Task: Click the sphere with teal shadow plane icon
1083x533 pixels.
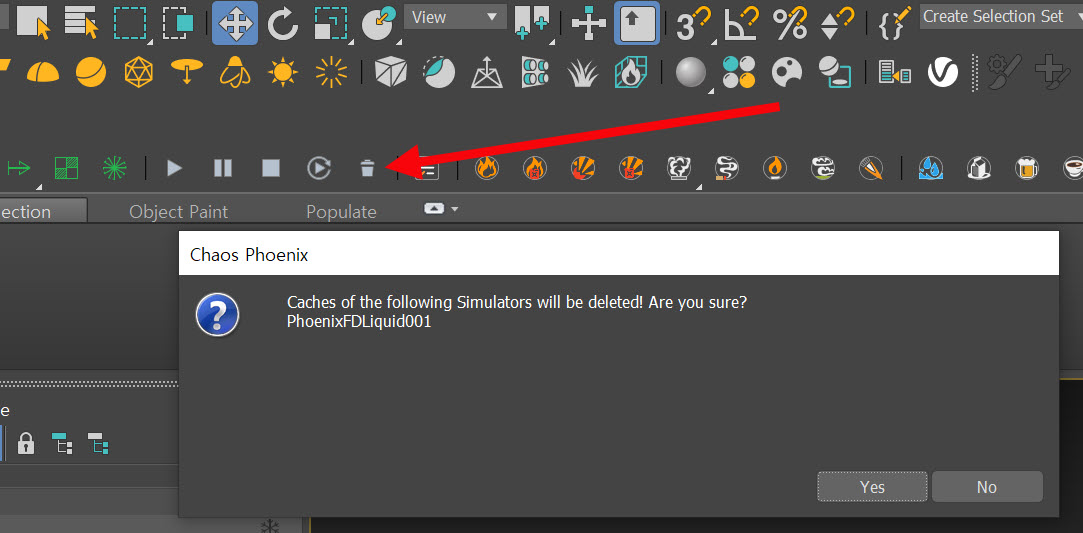Action: [x=834, y=72]
